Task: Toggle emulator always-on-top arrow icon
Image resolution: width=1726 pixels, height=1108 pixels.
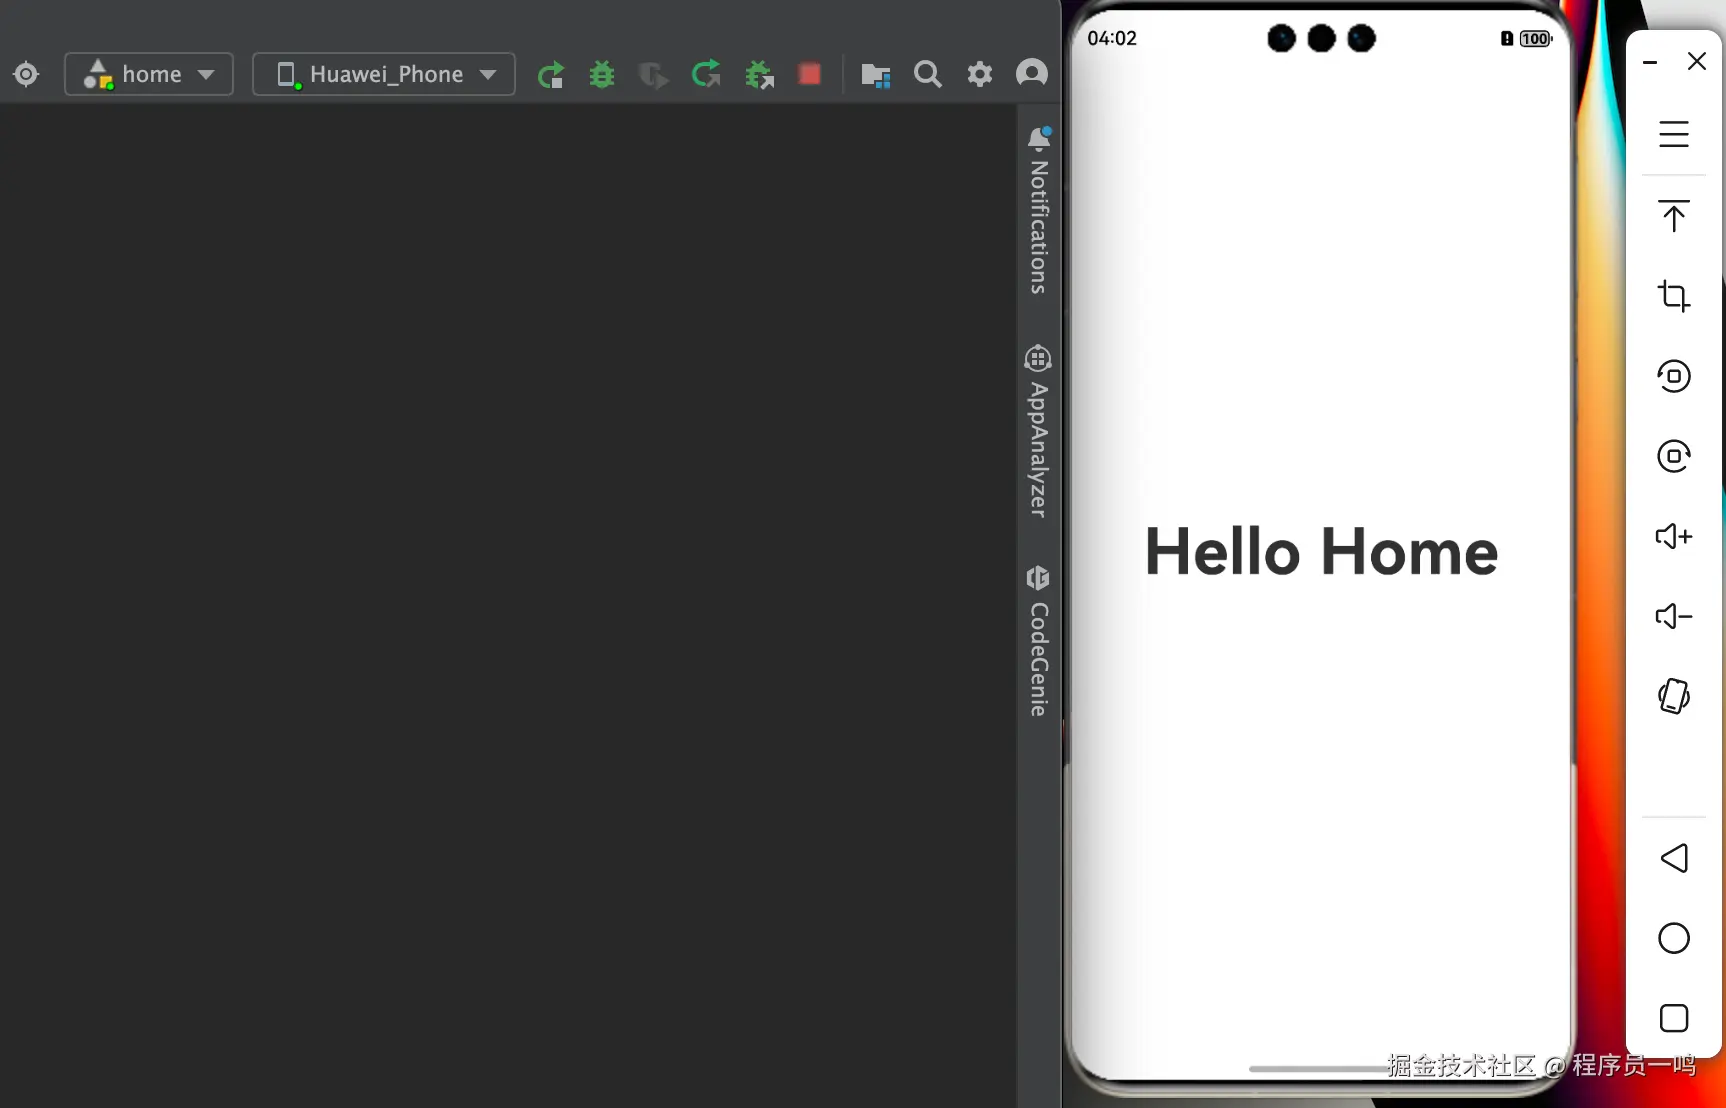Action: click(x=1674, y=216)
